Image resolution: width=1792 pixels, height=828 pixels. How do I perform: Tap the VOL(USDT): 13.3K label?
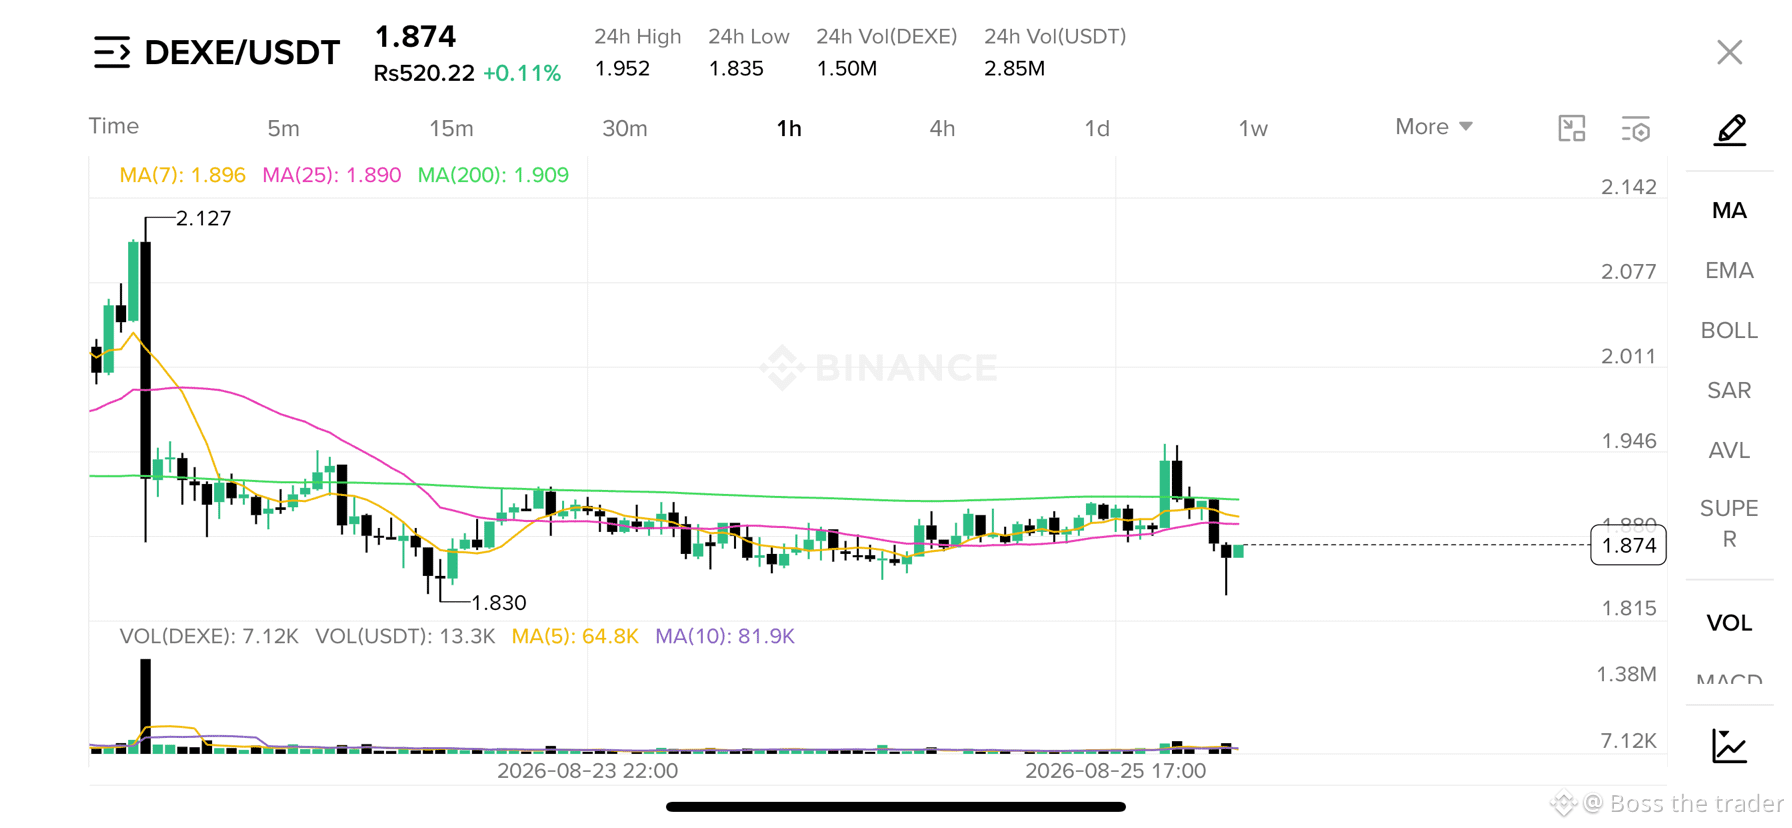click(405, 636)
